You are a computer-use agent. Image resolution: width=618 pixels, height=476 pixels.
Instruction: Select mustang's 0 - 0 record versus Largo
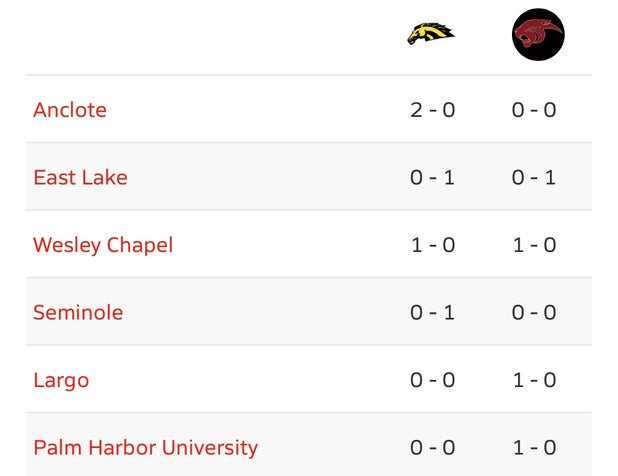(x=432, y=380)
